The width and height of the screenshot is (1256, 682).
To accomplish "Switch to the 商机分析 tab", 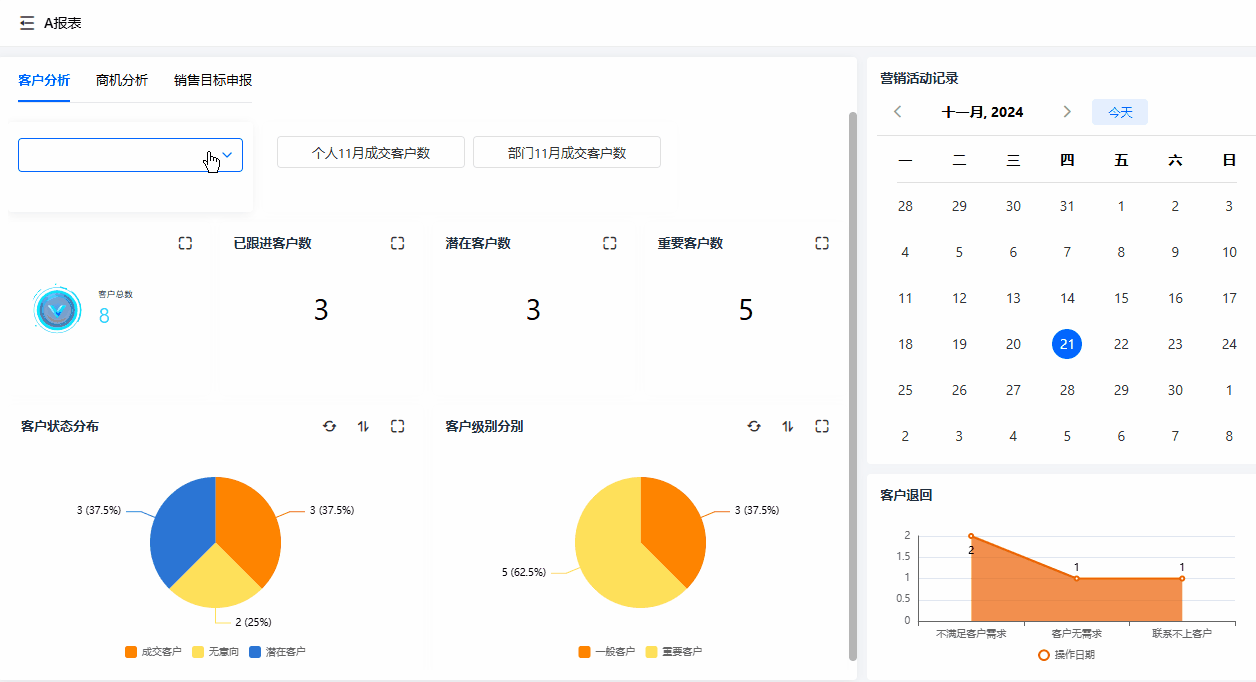I will pyautogui.click(x=122, y=80).
